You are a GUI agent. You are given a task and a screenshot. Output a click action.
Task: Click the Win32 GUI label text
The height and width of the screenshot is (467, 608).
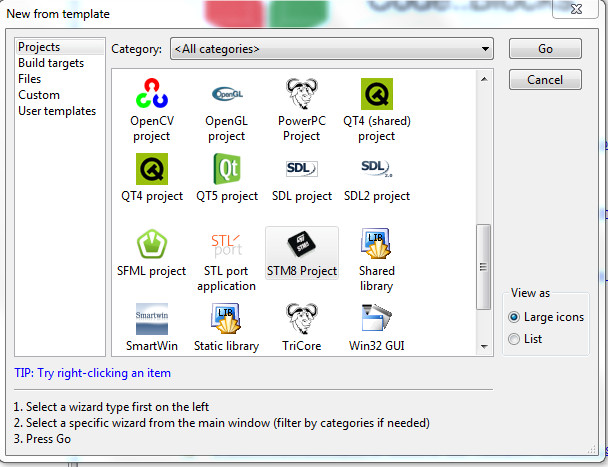click(x=377, y=346)
